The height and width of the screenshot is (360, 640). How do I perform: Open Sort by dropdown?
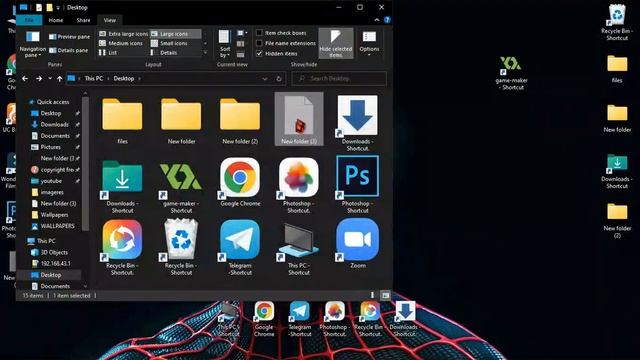[224, 44]
